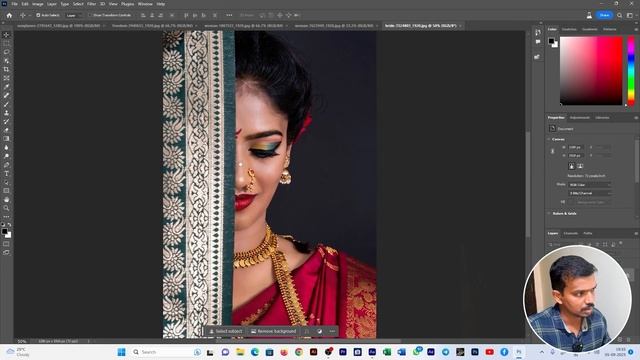
Task: Select the Clone Stamp tool
Action: click(x=6, y=113)
